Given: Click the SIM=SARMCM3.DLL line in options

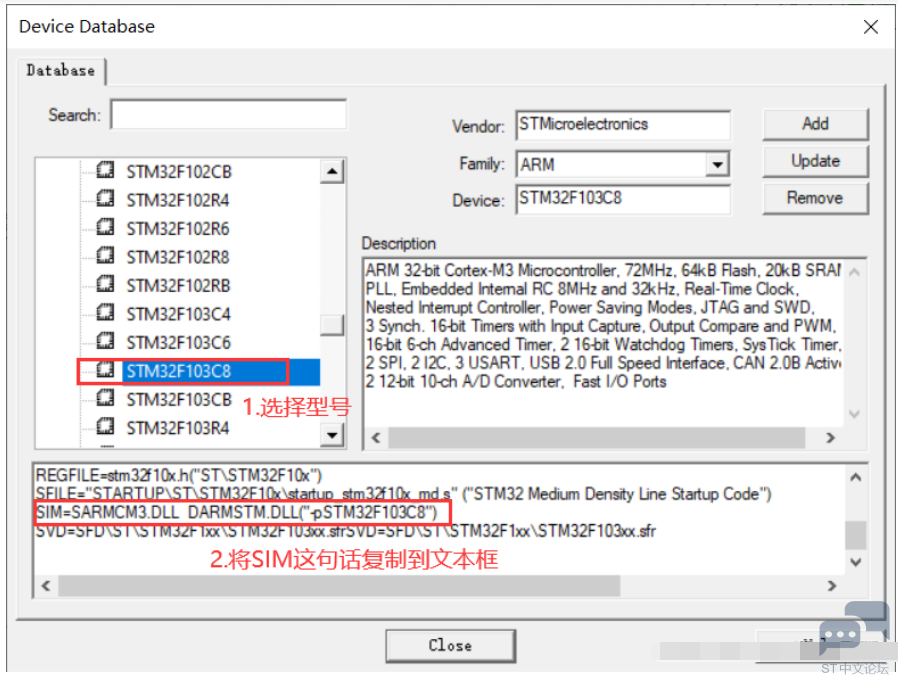Looking at the screenshot, I should coord(237,513).
